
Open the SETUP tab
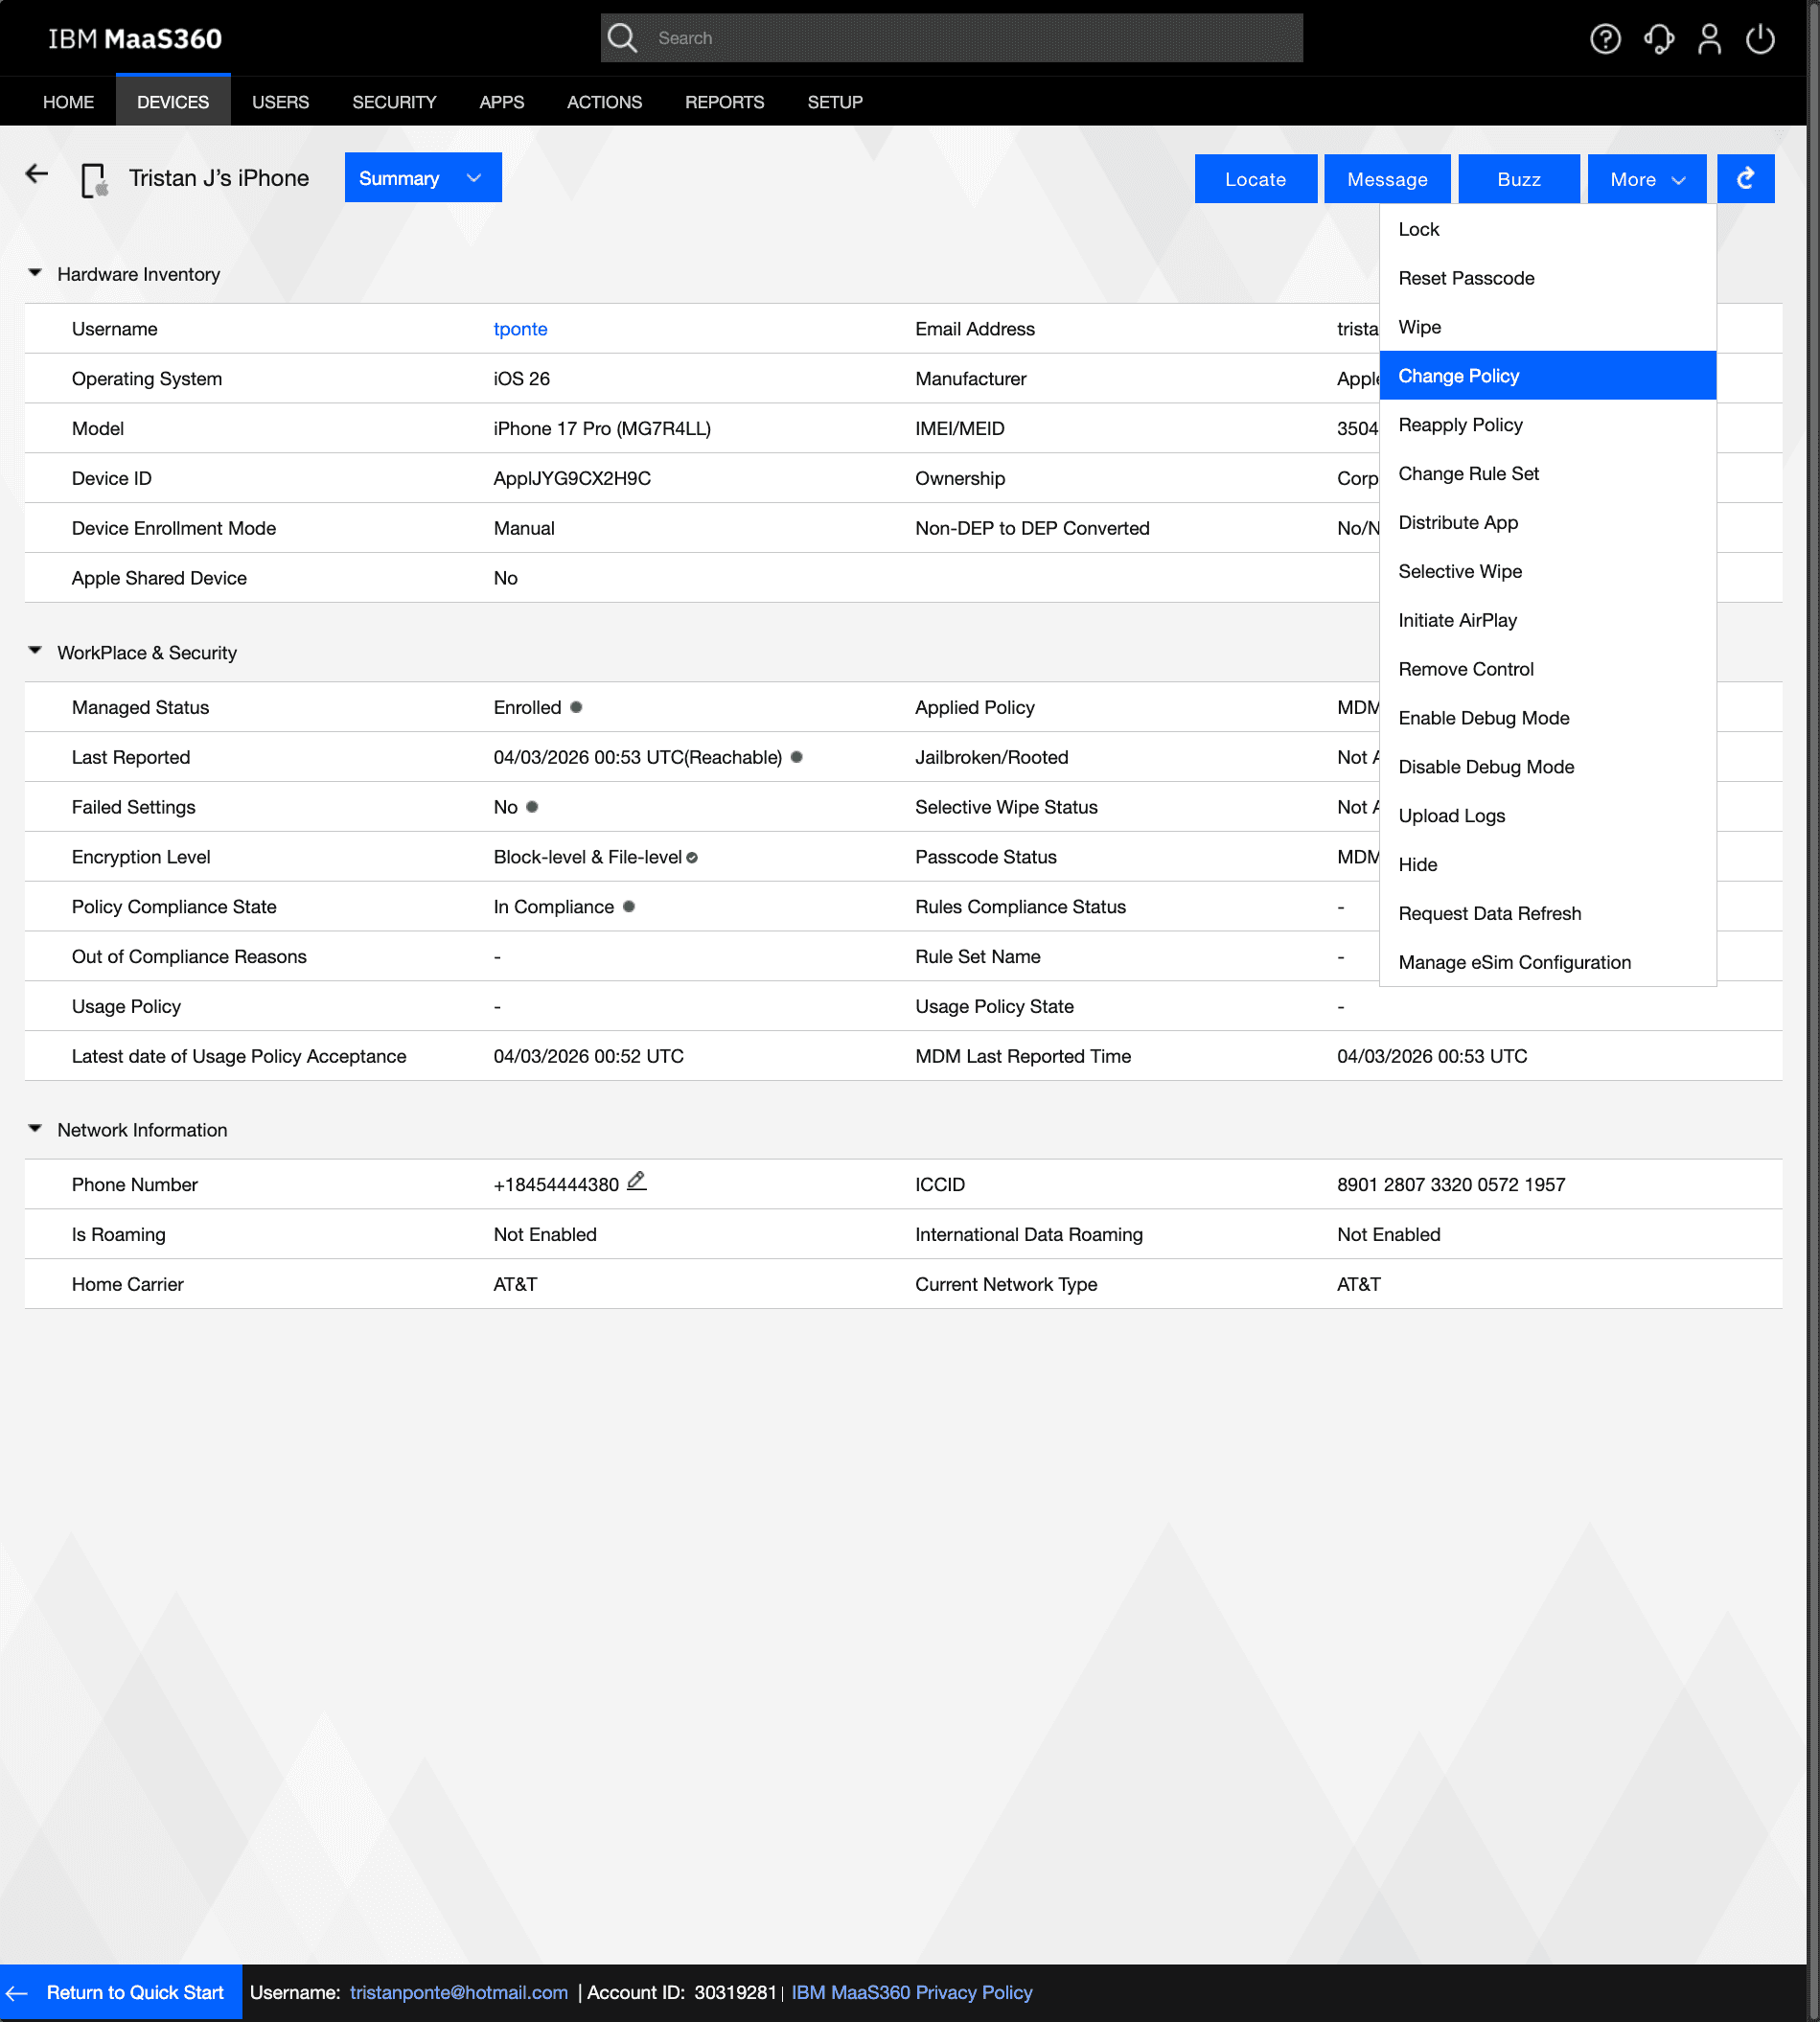[x=834, y=102]
